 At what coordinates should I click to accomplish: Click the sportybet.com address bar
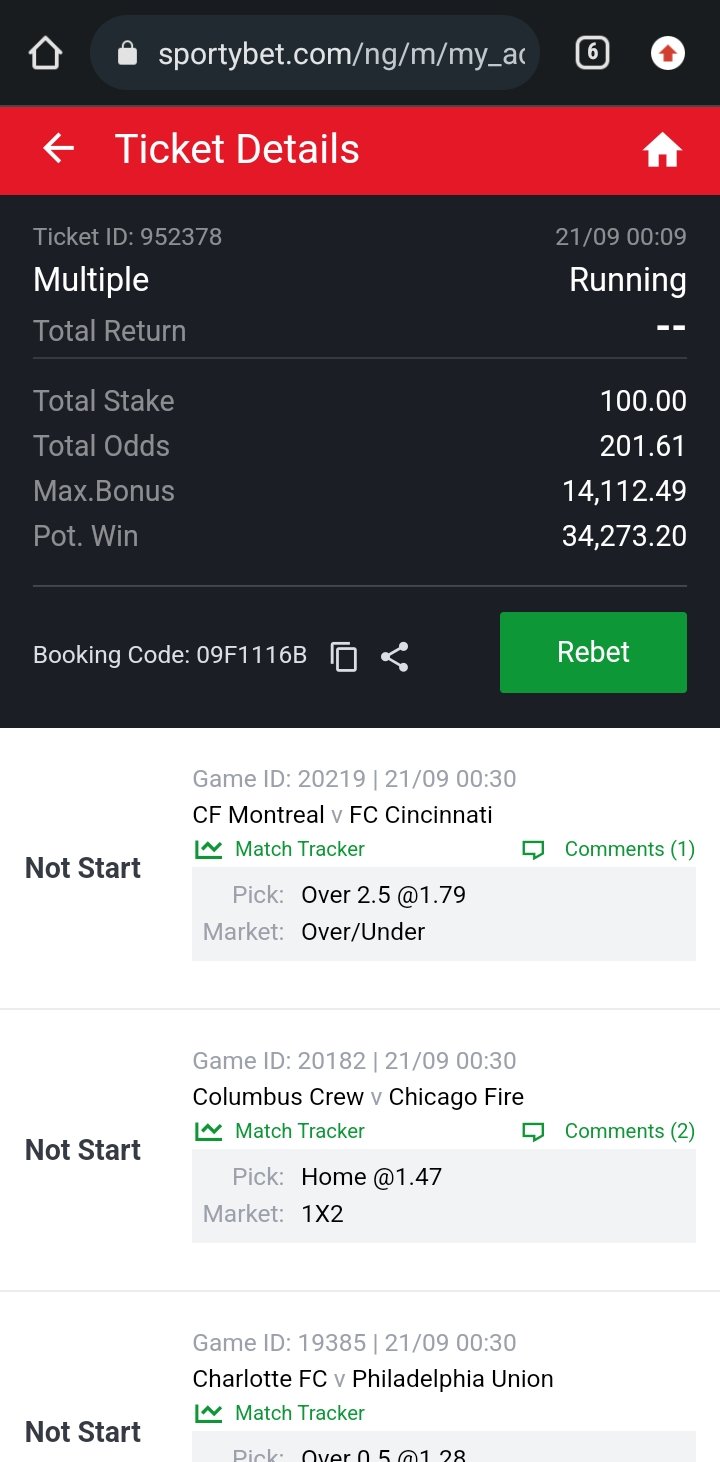click(x=340, y=53)
